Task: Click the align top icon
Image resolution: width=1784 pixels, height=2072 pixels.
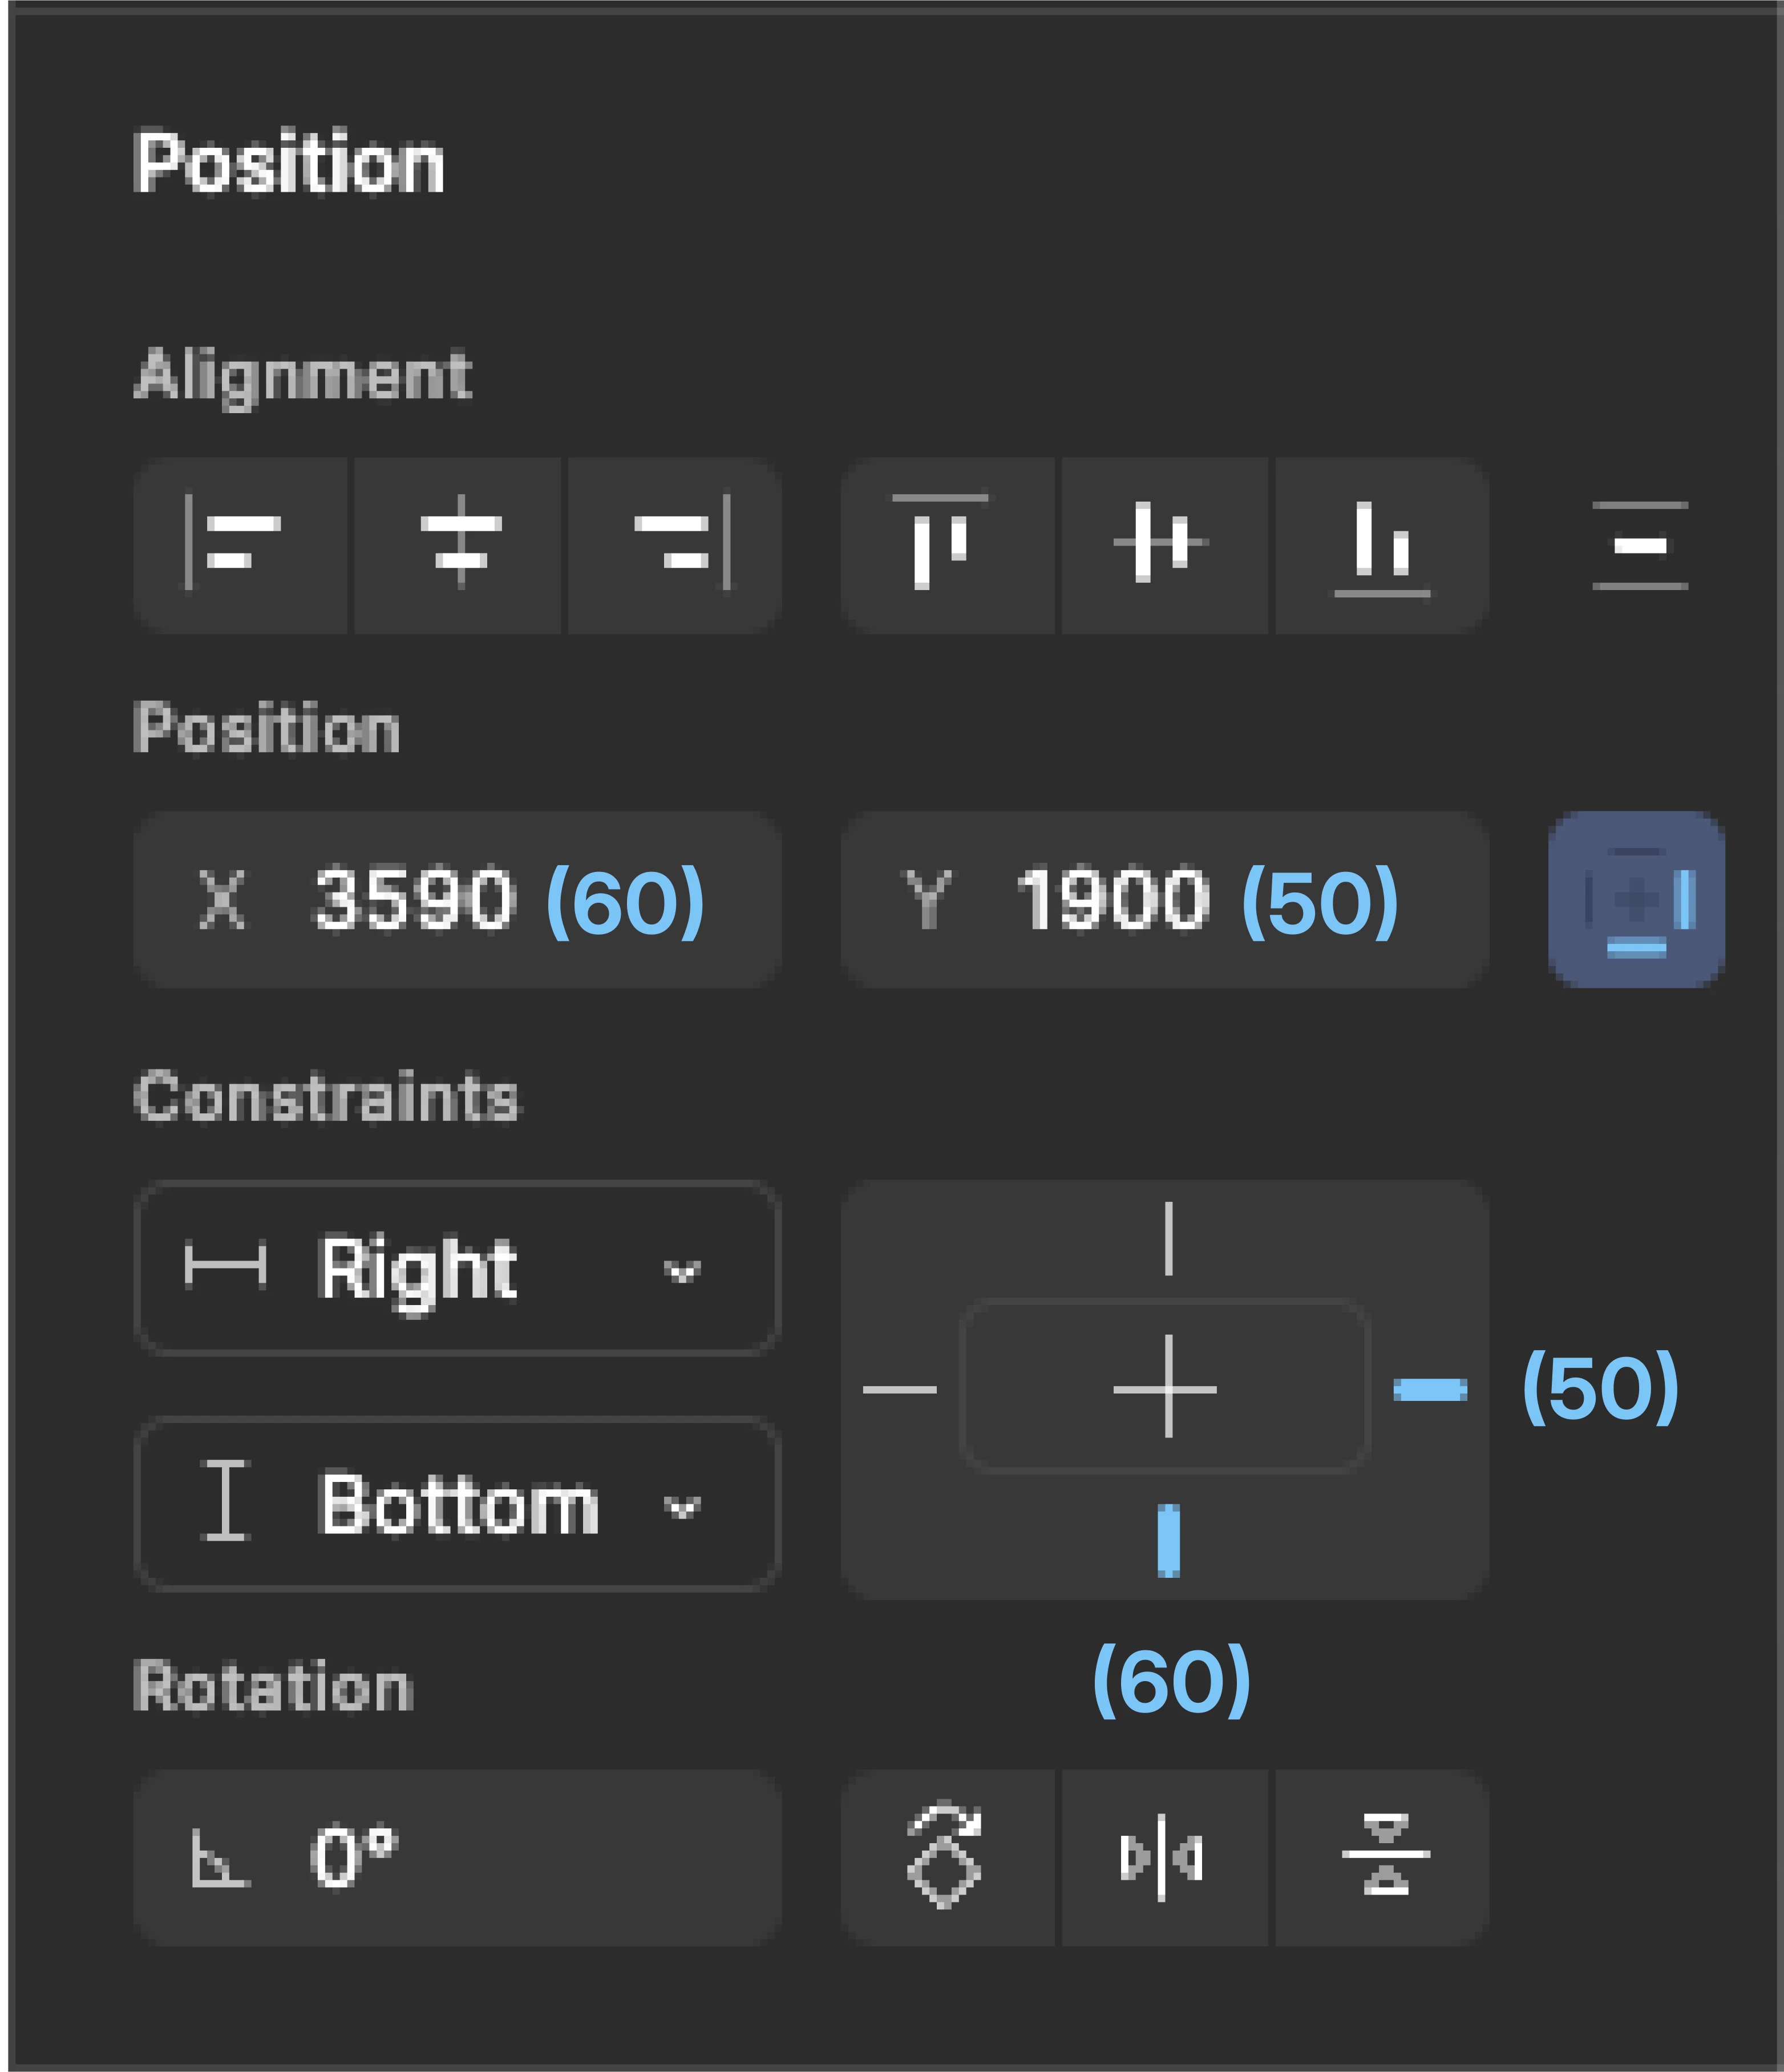Action: click(948, 546)
